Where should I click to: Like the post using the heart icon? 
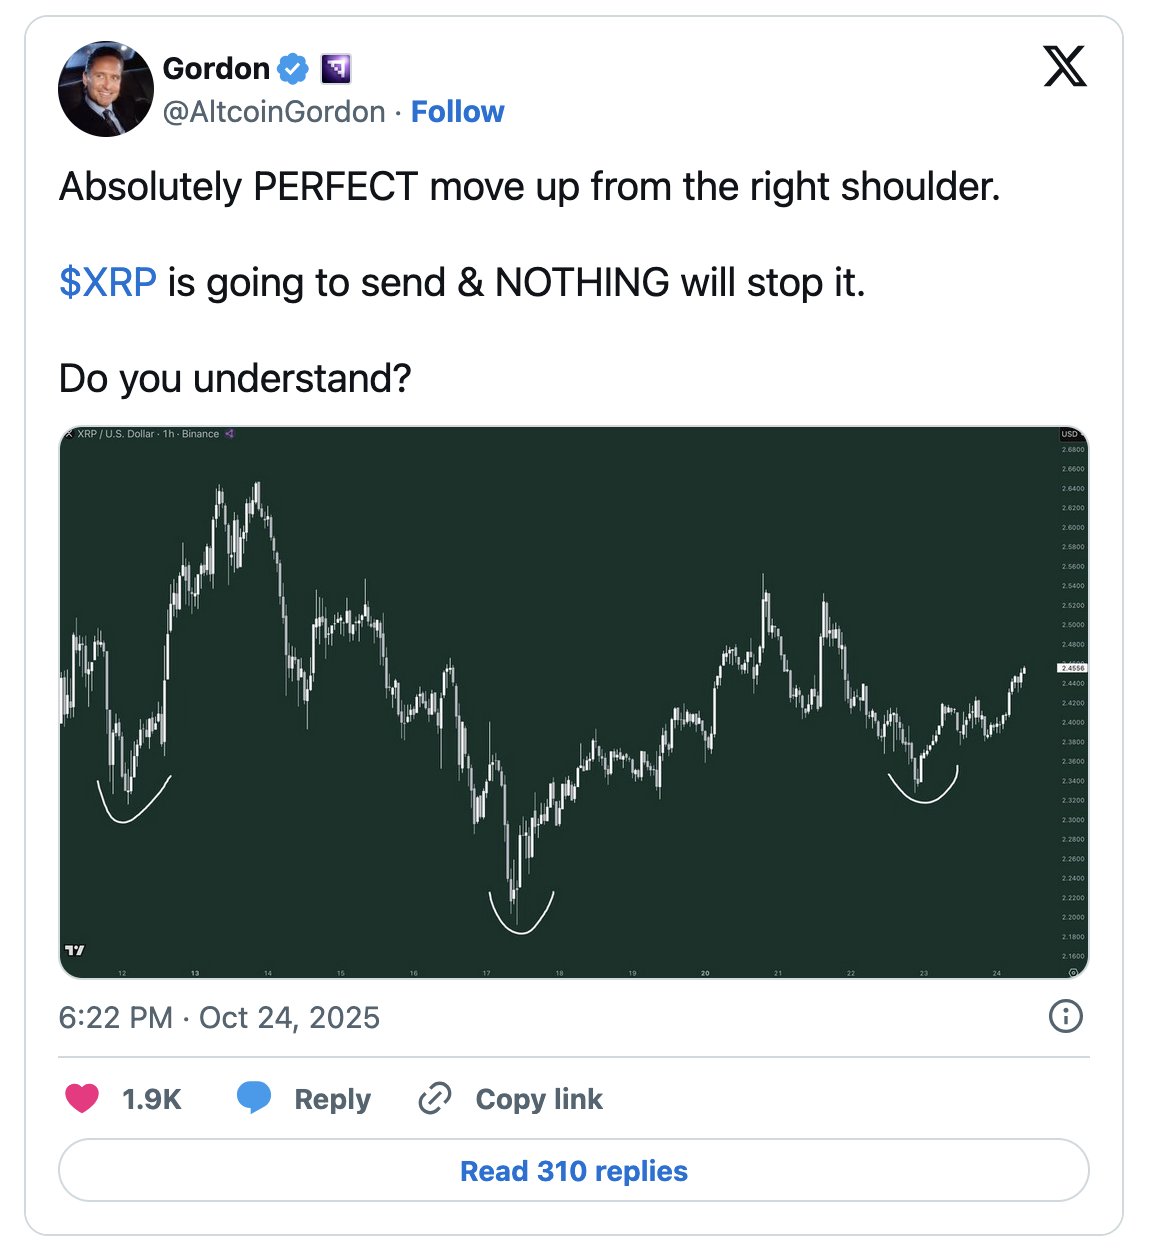coord(83,1098)
